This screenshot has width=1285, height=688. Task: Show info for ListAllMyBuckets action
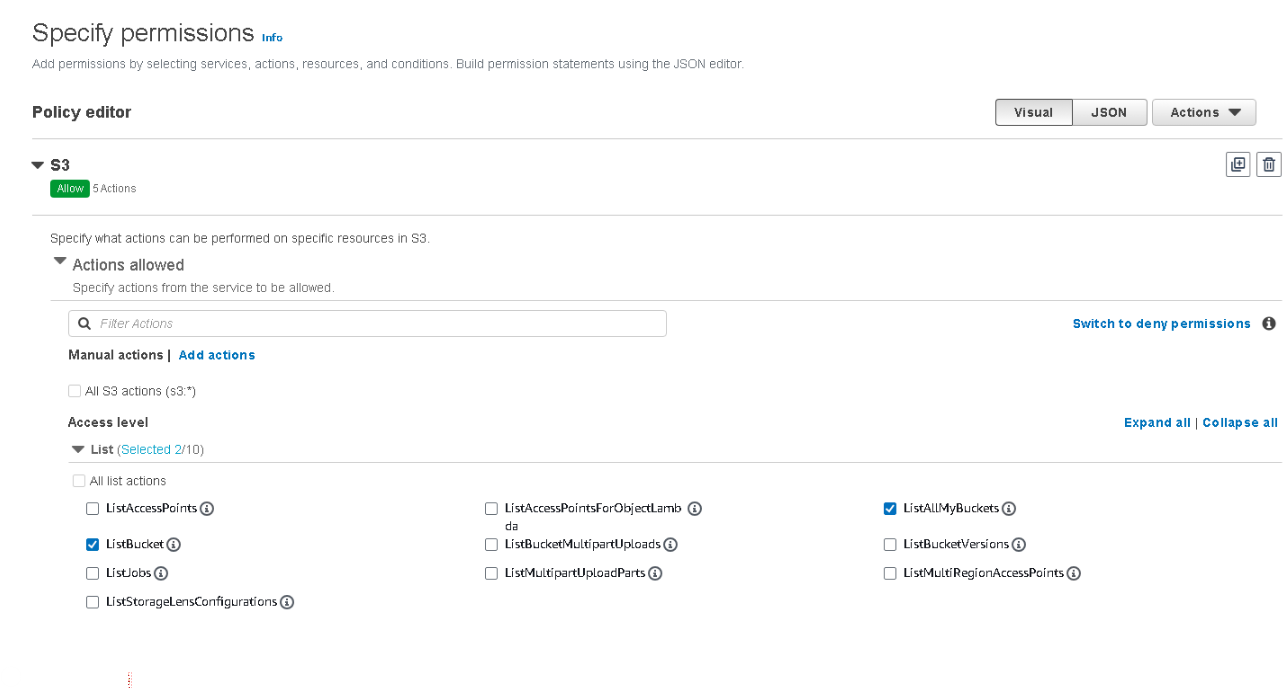coord(1009,508)
